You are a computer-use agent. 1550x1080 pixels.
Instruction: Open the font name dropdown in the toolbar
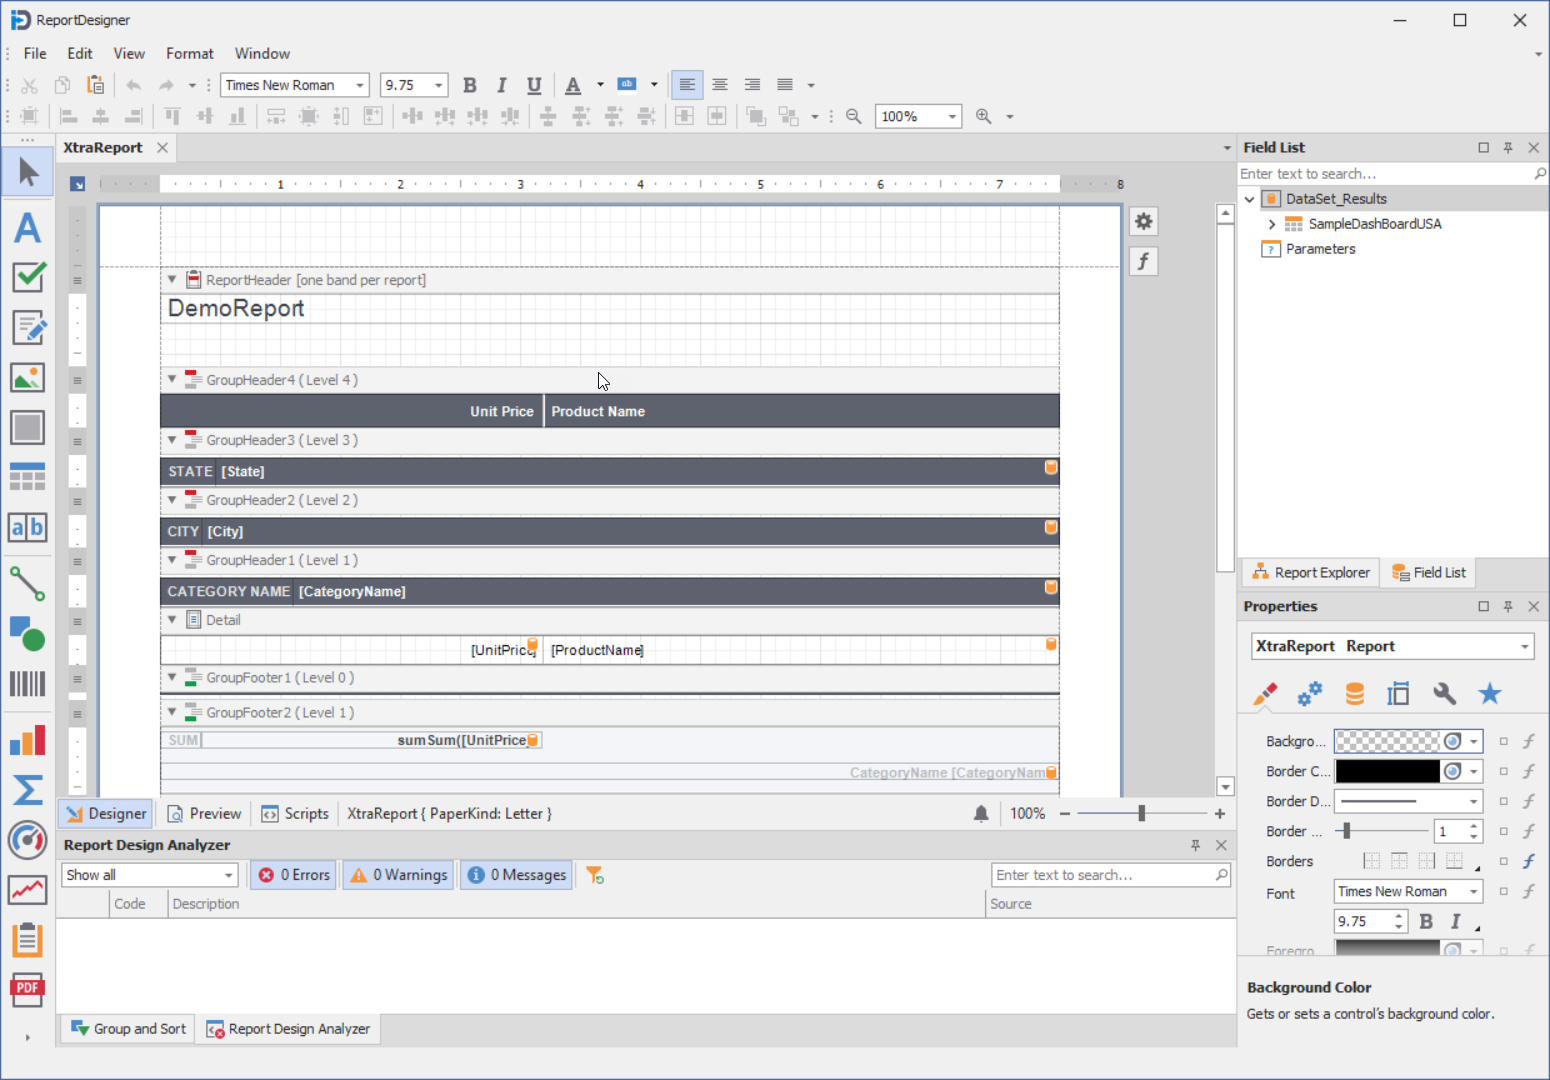pyautogui.click(x=359, y=85)
